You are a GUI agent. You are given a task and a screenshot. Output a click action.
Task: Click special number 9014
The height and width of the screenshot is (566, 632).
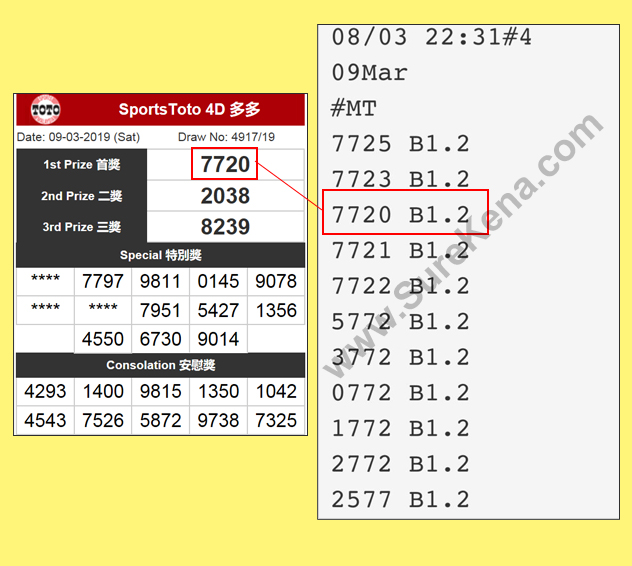(x=218, y=339)
